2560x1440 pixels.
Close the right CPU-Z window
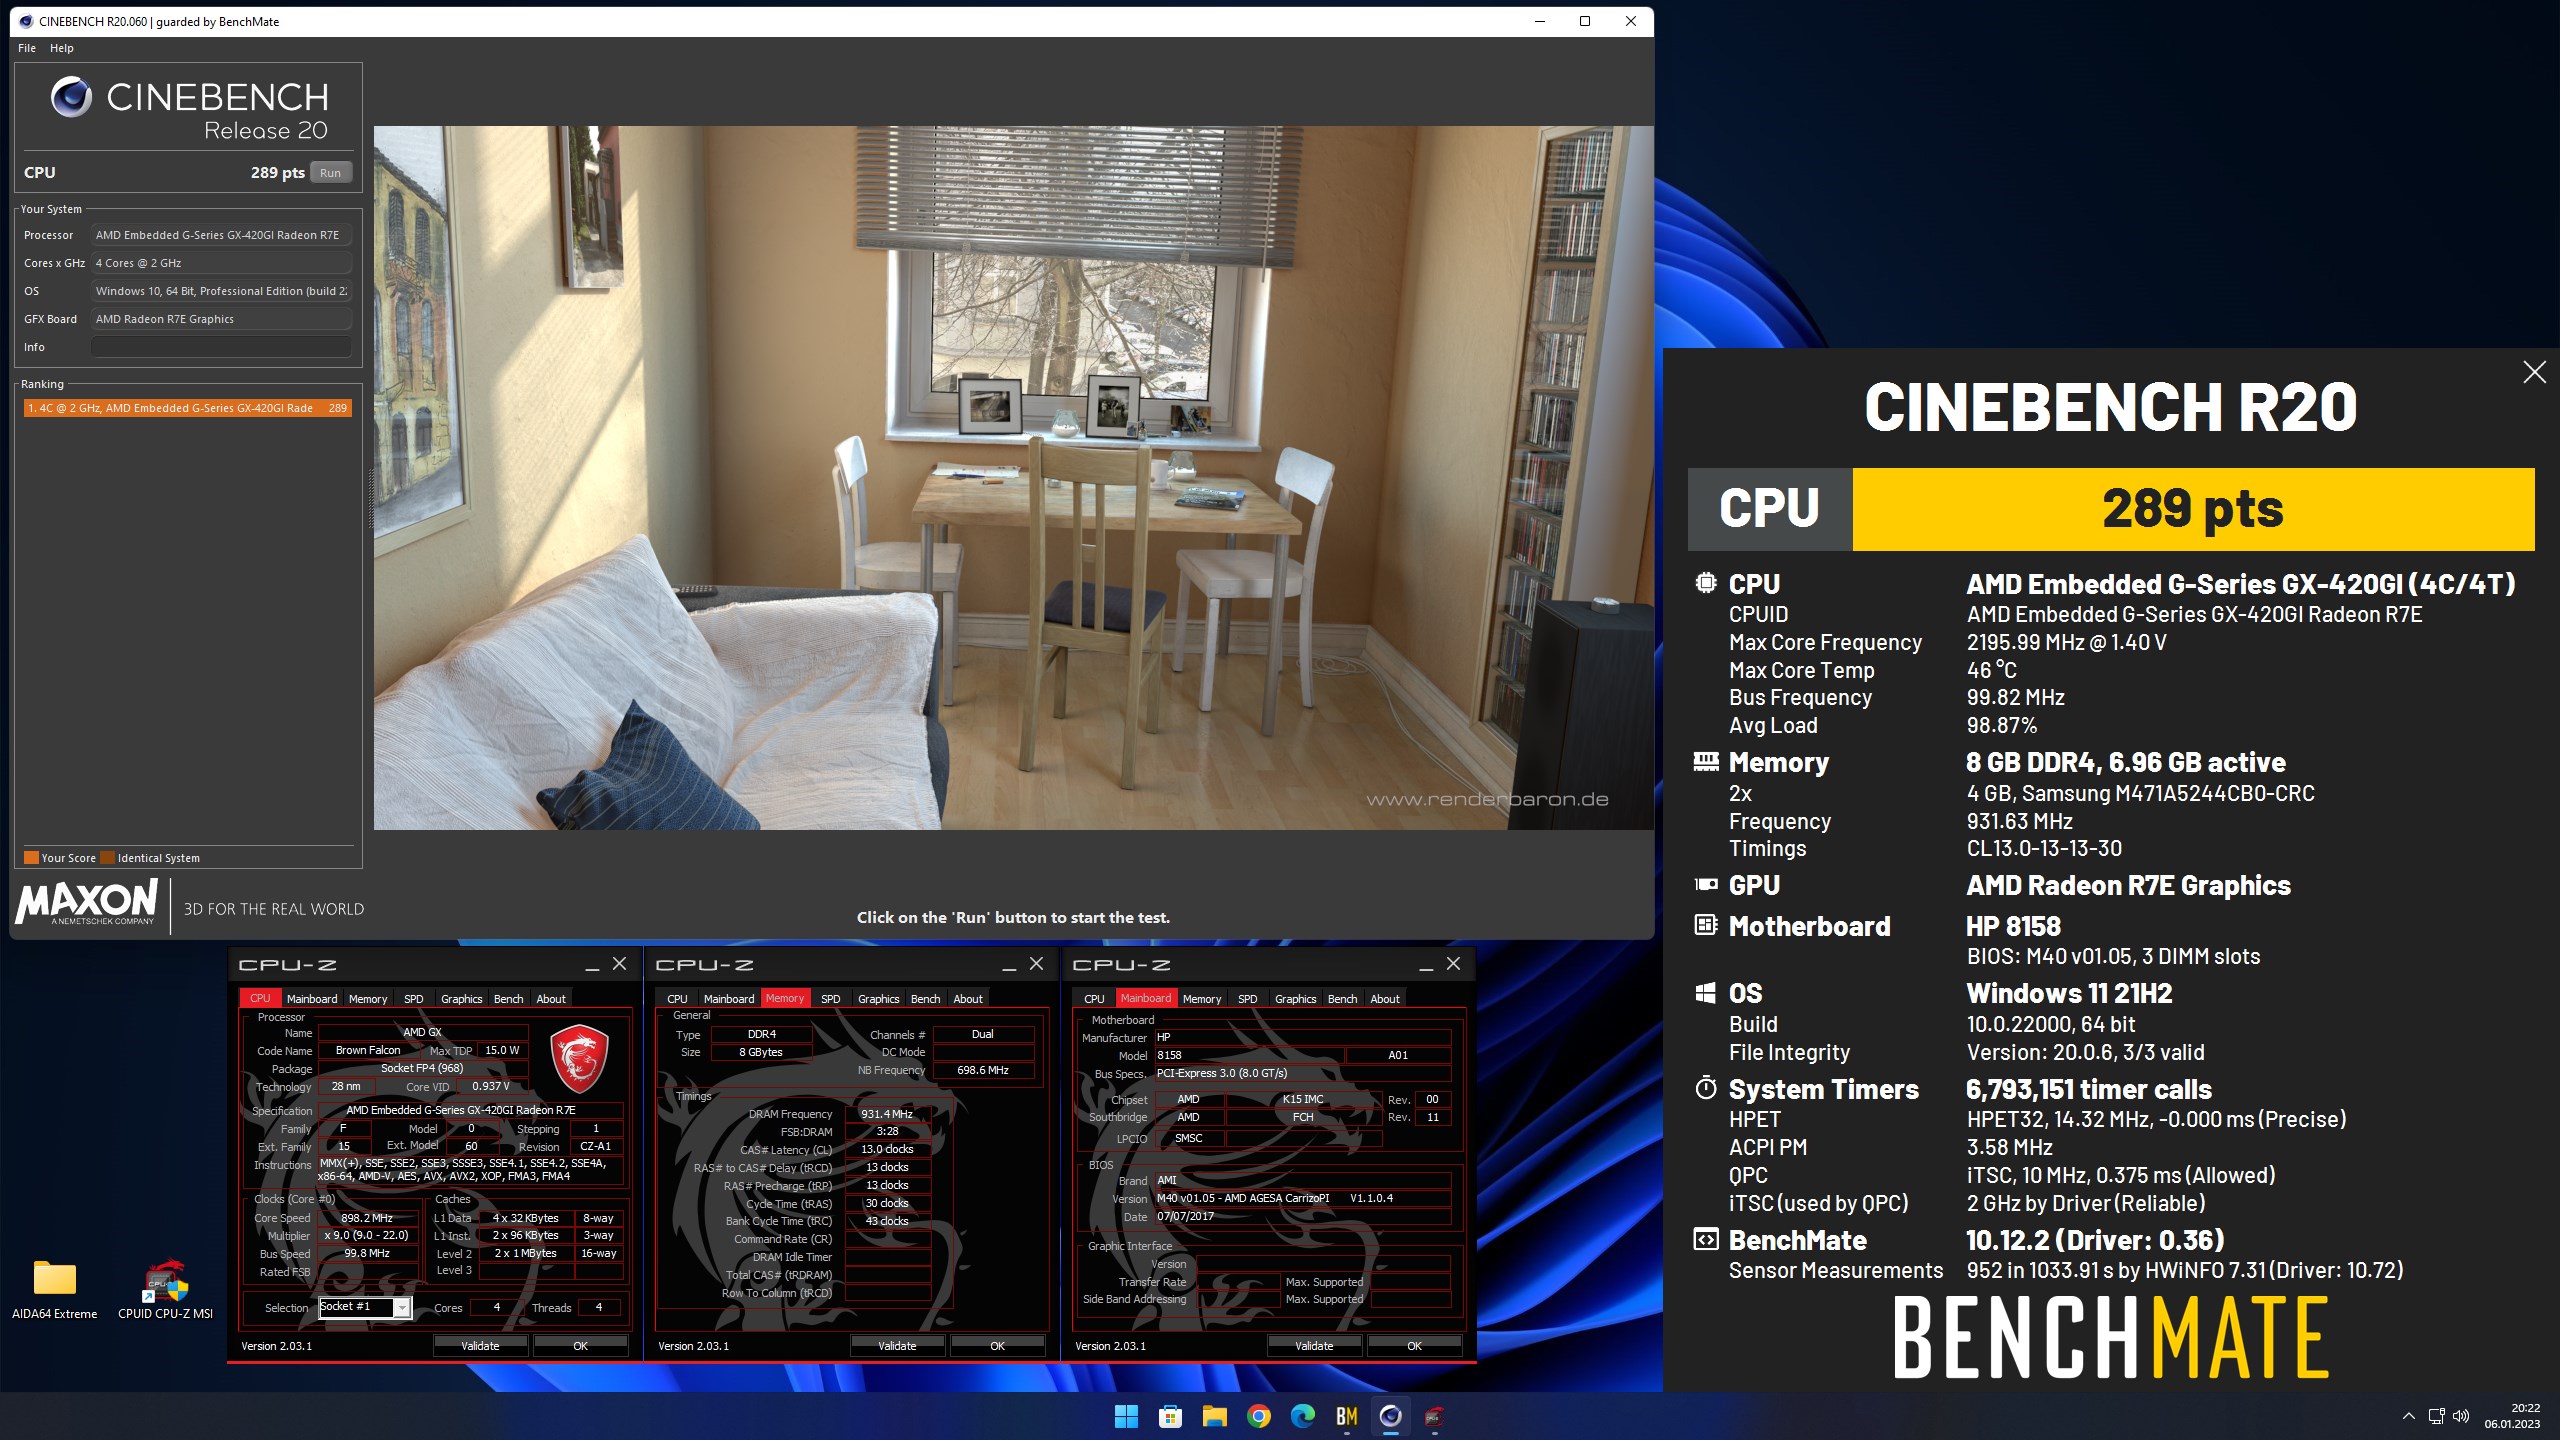(x=1454, y=964)
